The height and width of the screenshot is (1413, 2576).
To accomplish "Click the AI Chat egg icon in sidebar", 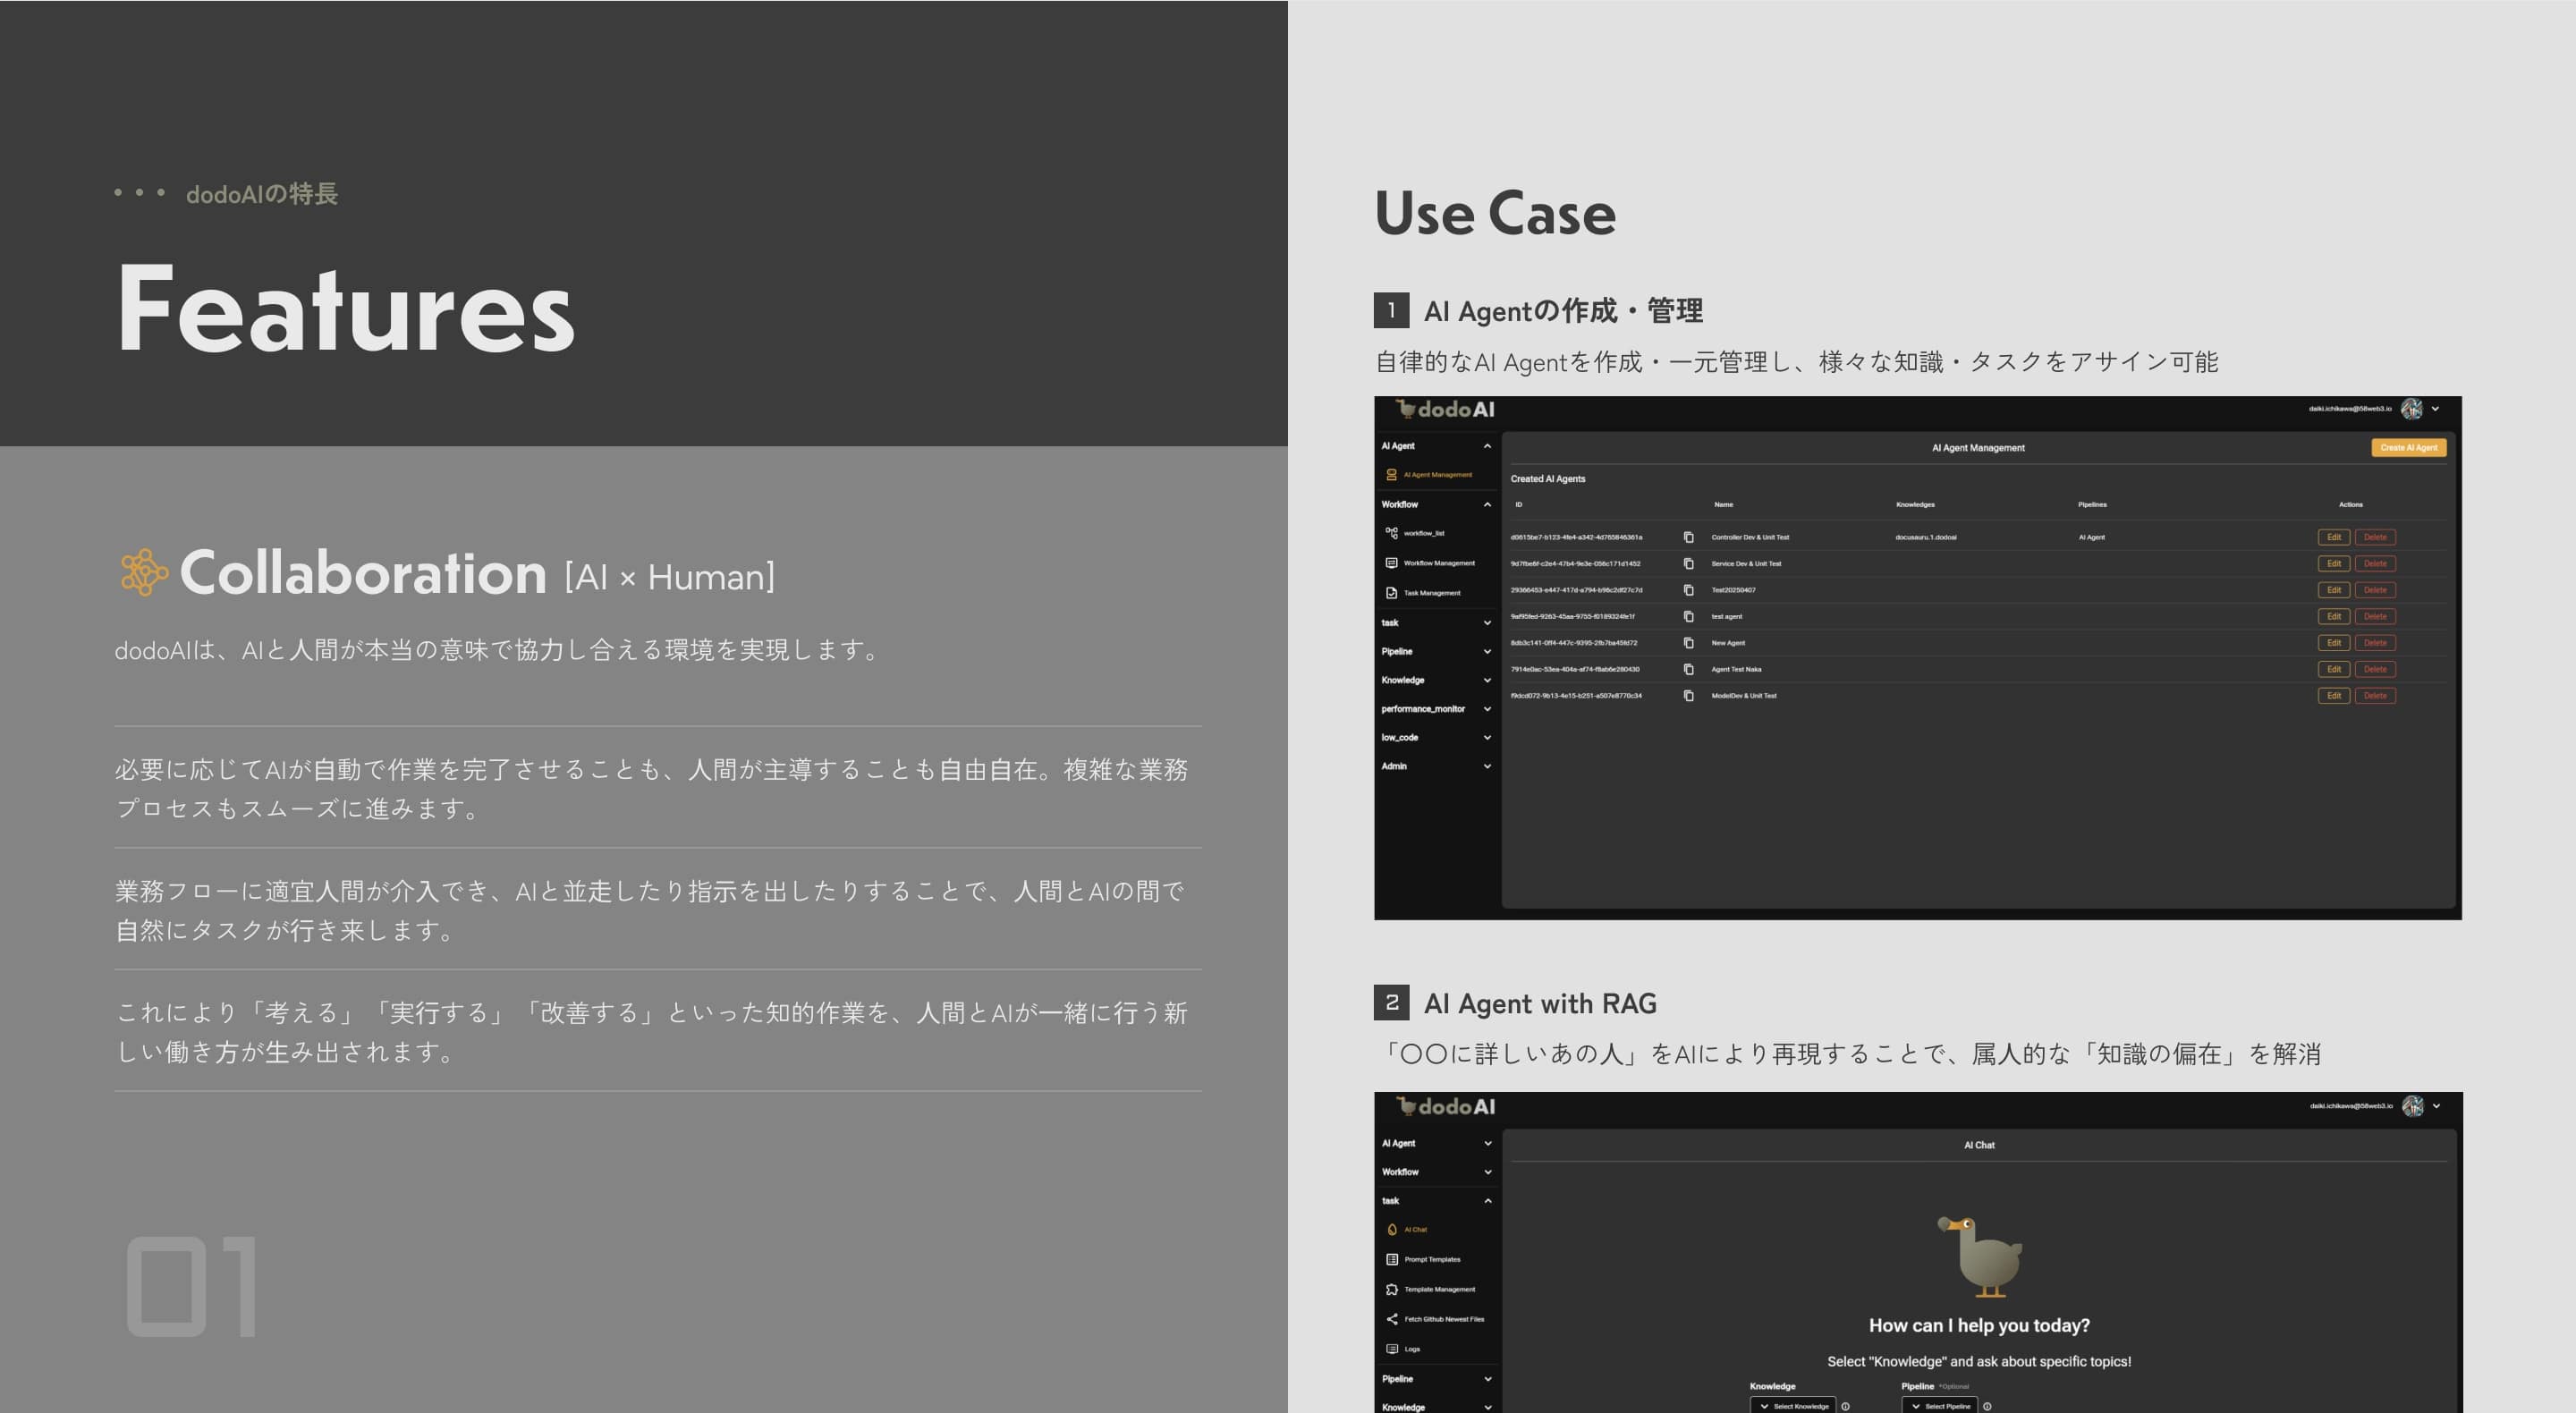I will tap(1392, 1230).
